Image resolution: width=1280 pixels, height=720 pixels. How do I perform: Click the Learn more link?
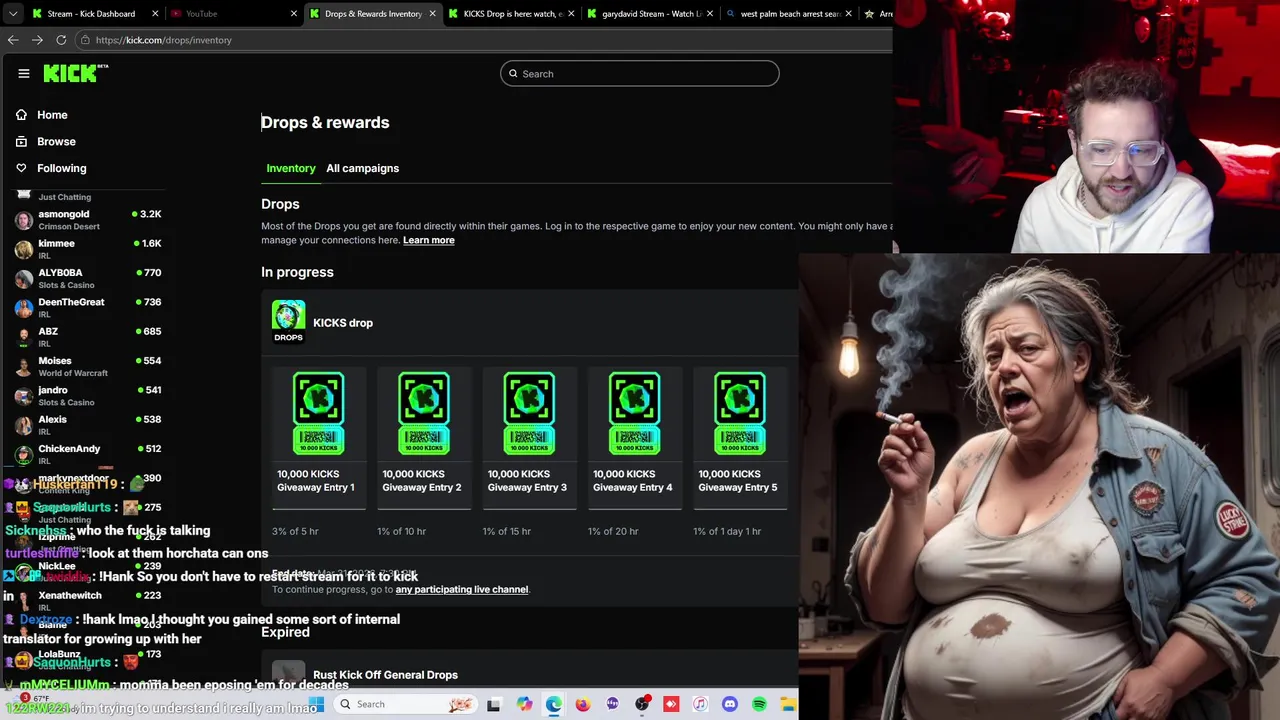coord(429,240)
